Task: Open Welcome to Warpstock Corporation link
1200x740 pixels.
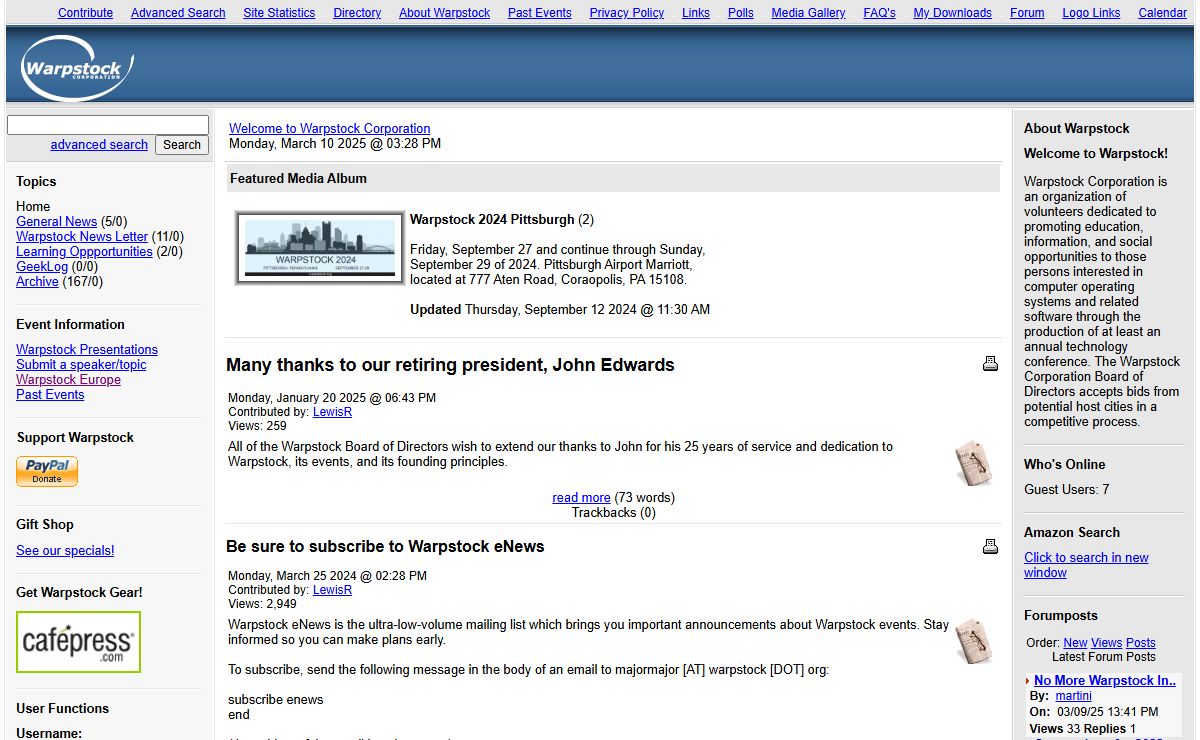Action: (x=330, y=129)
